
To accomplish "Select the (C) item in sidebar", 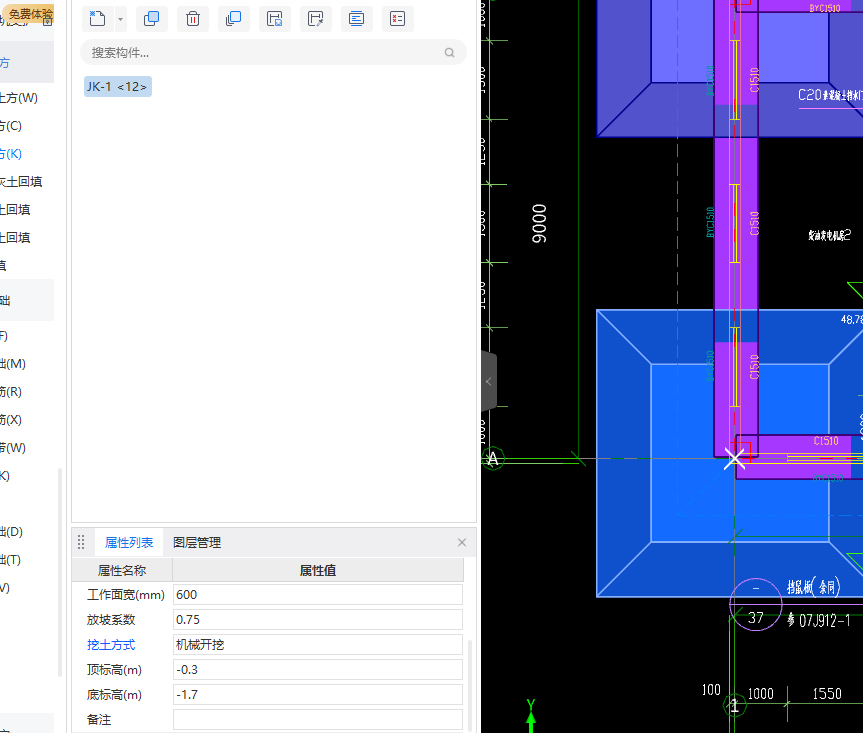I will coord(11,126).
